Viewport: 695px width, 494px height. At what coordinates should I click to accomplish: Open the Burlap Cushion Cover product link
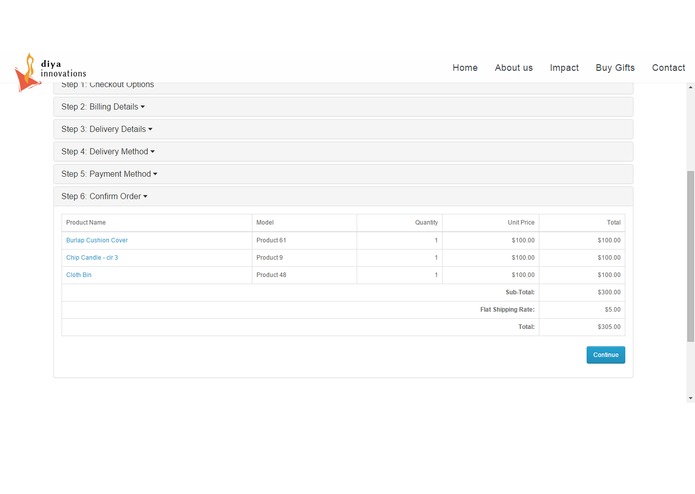(97, 240)
